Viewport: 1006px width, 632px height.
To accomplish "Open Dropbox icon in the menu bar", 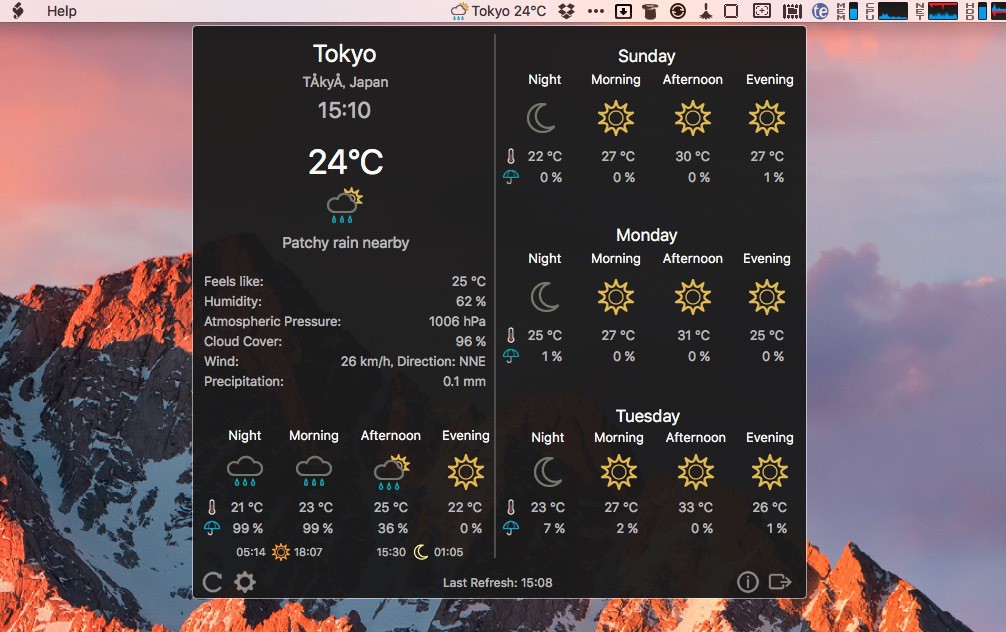I will tap(566, 11).
